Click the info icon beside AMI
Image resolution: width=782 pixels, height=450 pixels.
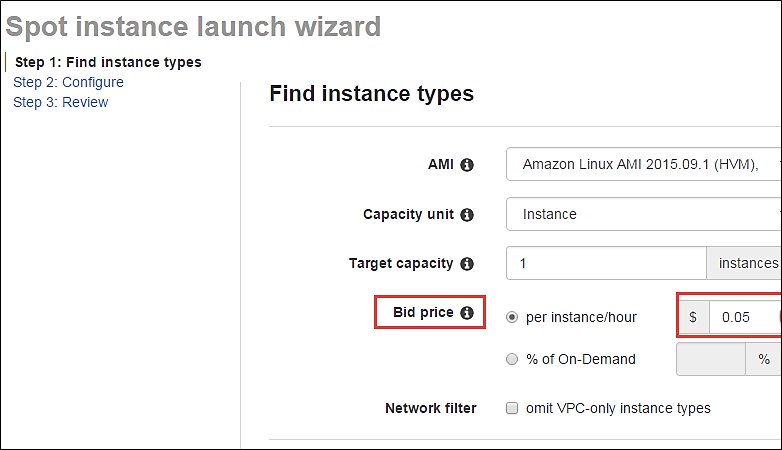click(467, 164)
